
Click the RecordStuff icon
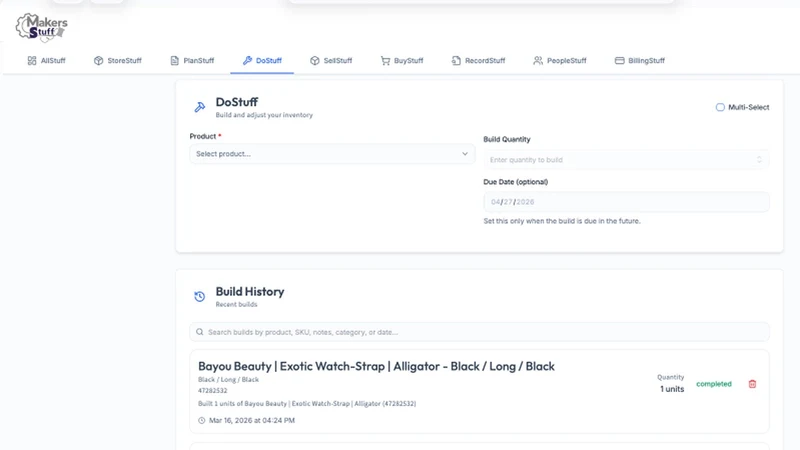point(456,61)
